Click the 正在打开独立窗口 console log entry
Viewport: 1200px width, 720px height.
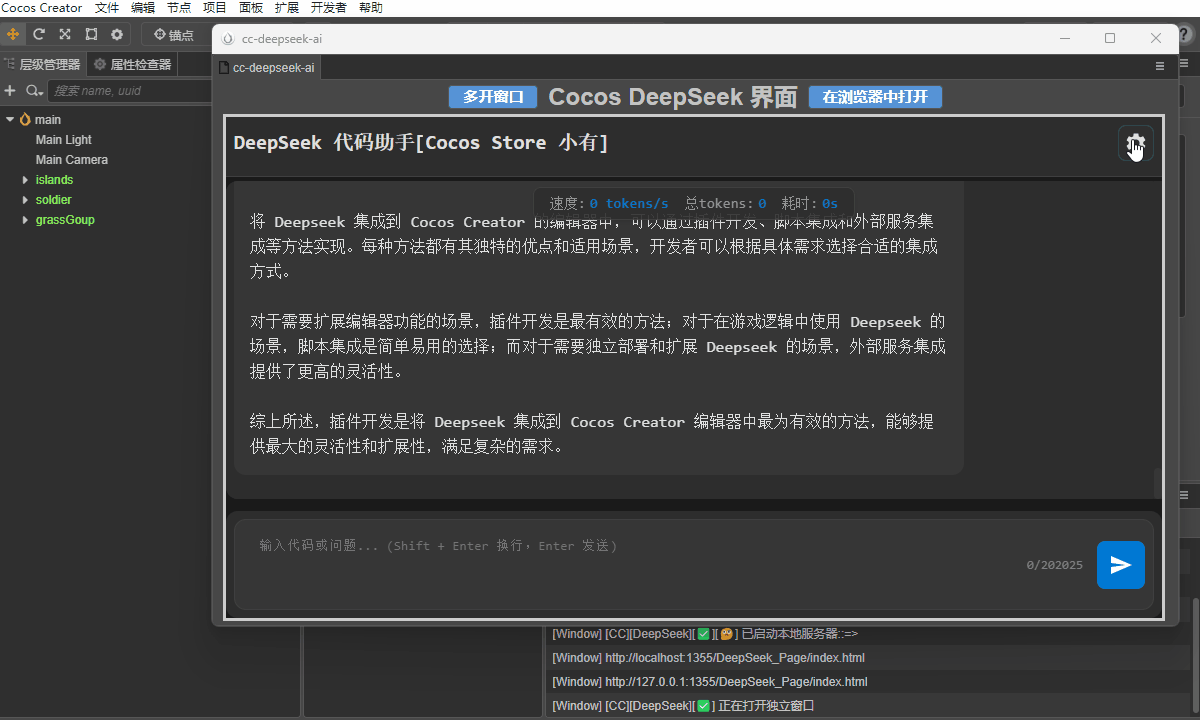point(683,706)
